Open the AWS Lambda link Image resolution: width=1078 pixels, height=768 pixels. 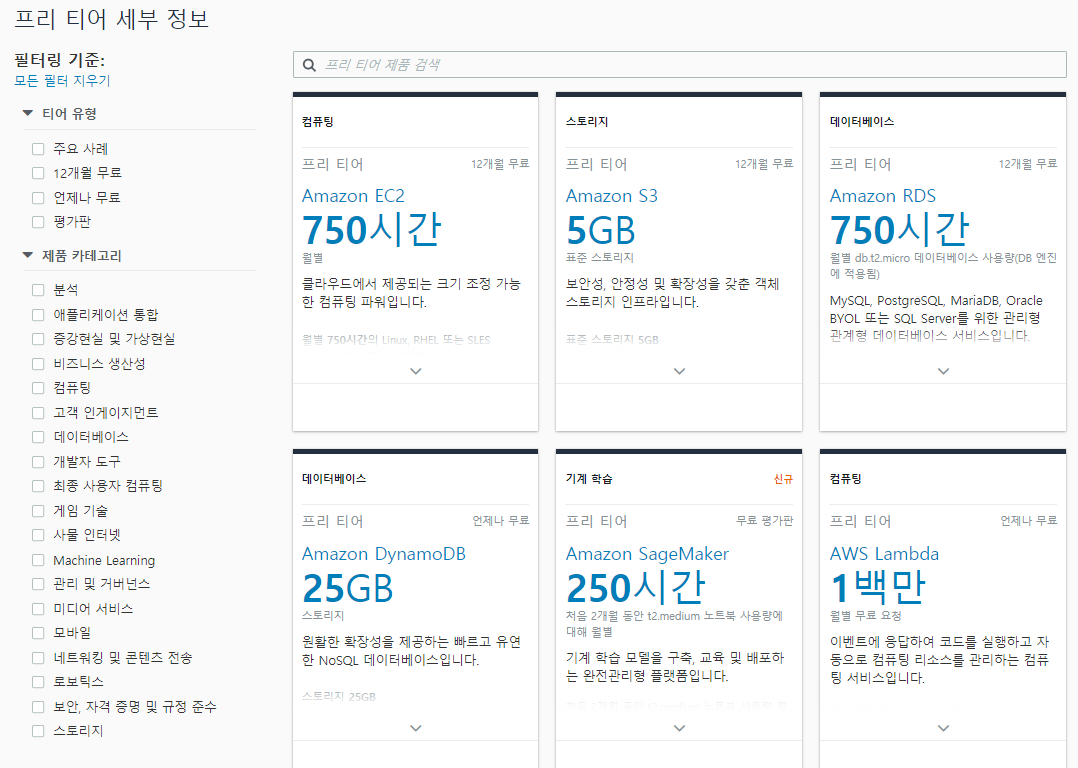pos(884,553)
